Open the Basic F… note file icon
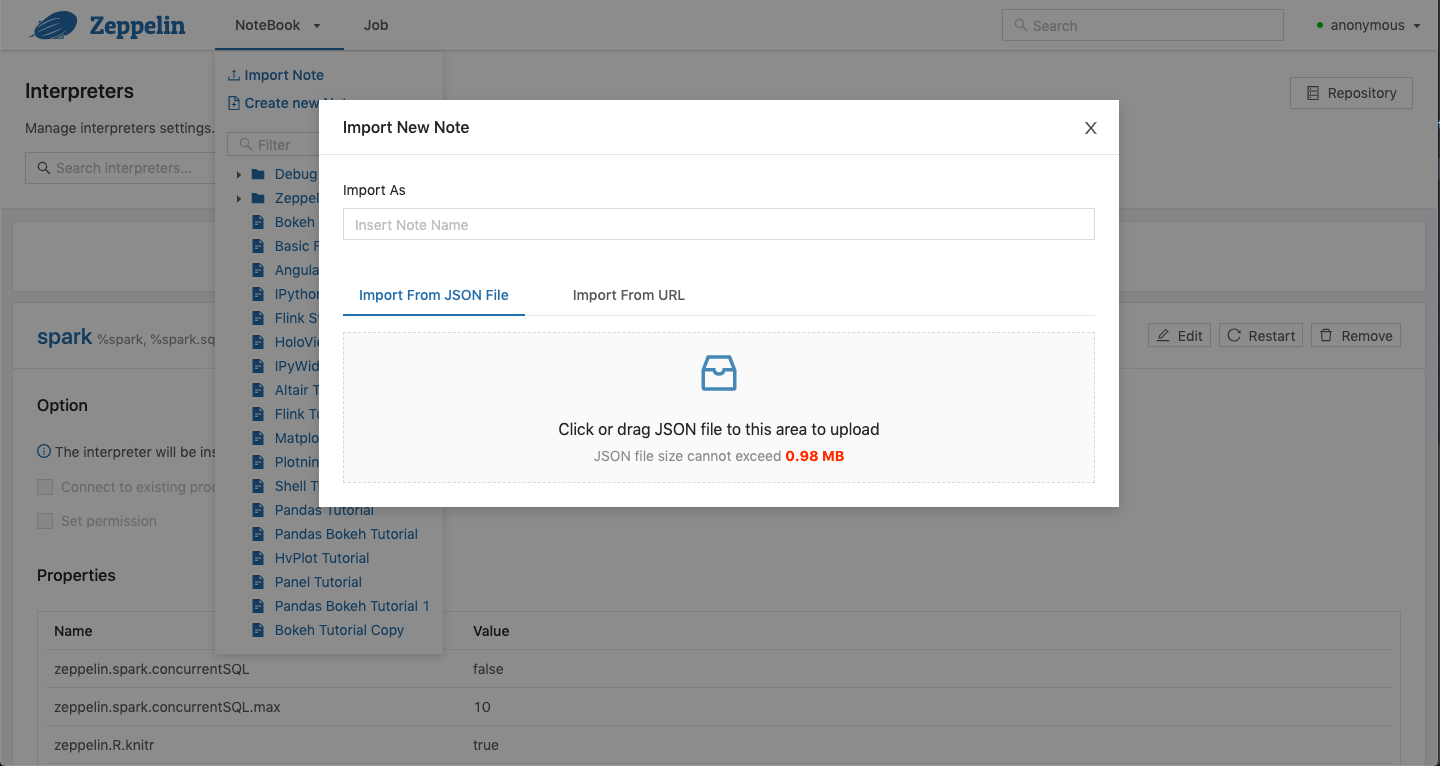Viewport: 1440px width, 766px height. pyautogui.click(x=258, y=246)
